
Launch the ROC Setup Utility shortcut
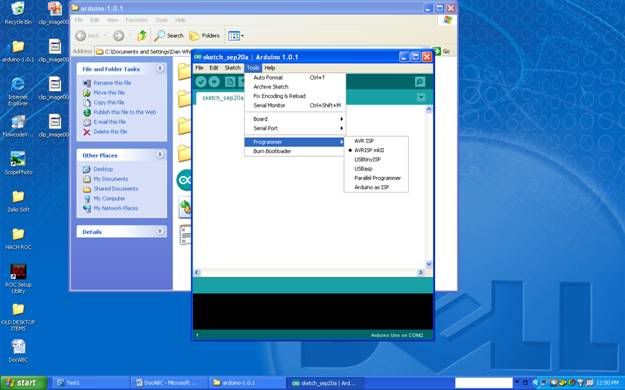pyautogui.click(x=18, y=279)
